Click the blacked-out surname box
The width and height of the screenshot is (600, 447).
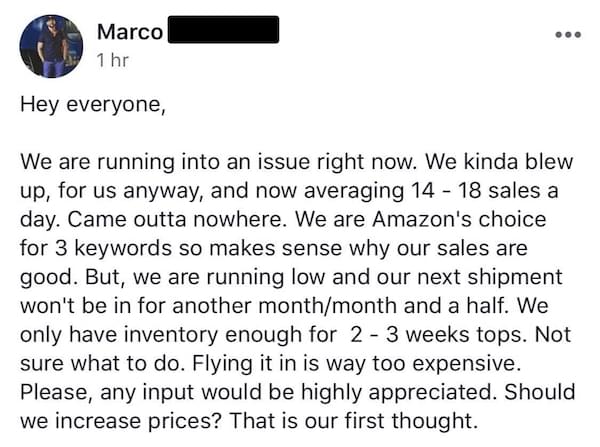click(x=222, y=30)
